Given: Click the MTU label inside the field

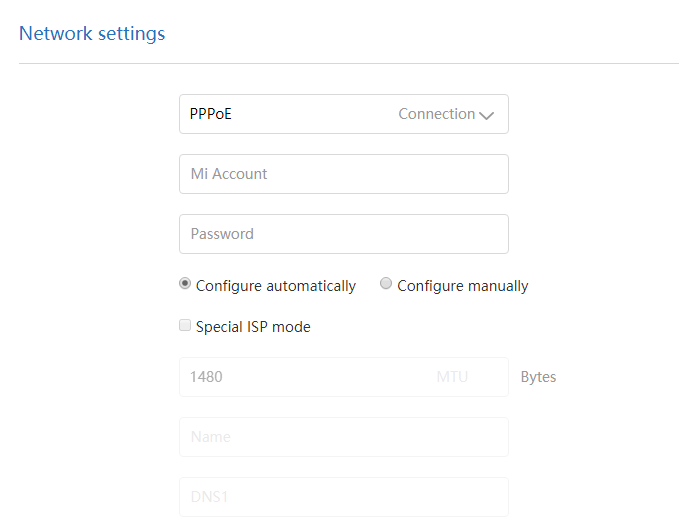Looking at the screenshot, I should click(452, 377).
